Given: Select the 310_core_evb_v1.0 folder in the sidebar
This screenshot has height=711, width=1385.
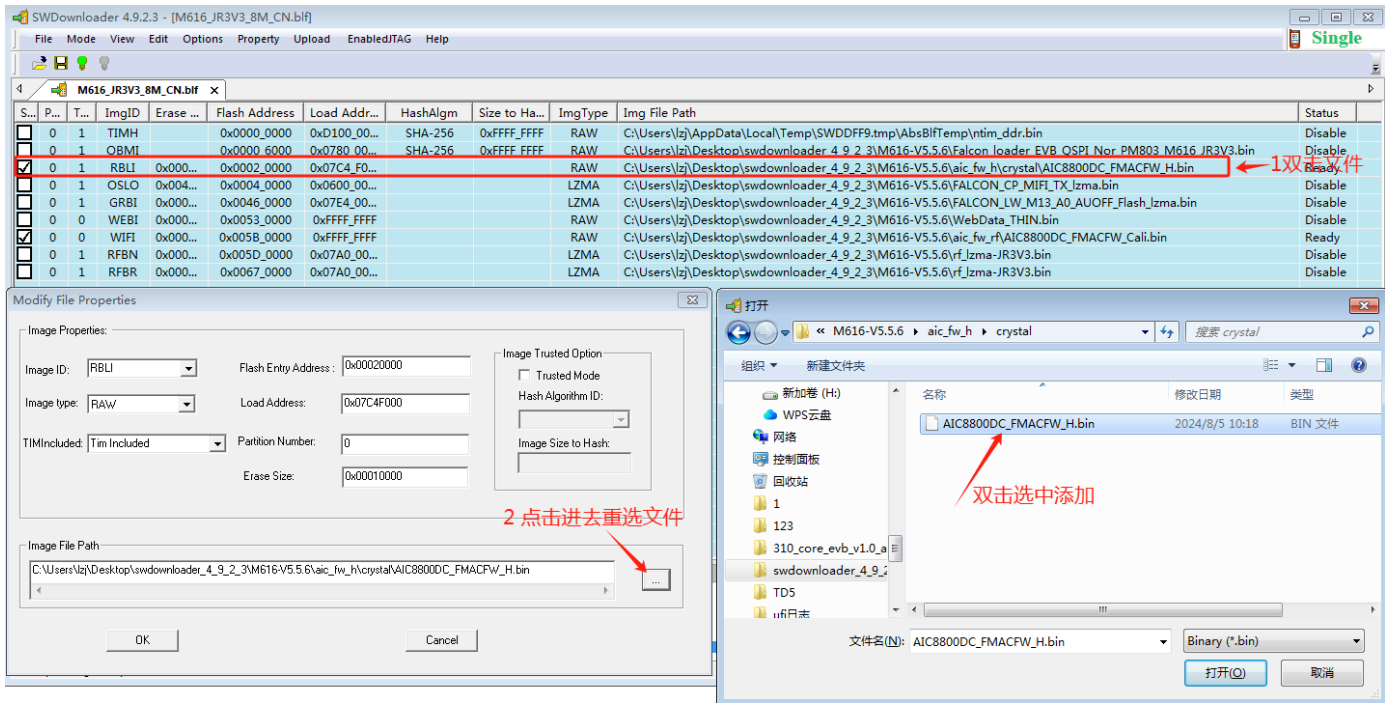Looking at the screenshot, I should pos(821,548).
